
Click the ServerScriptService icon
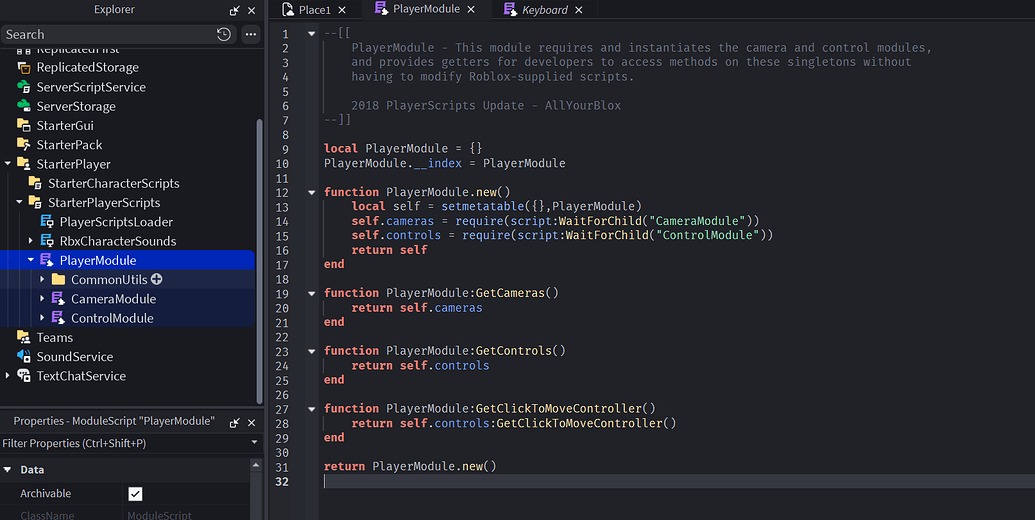[x=24, y=86]
